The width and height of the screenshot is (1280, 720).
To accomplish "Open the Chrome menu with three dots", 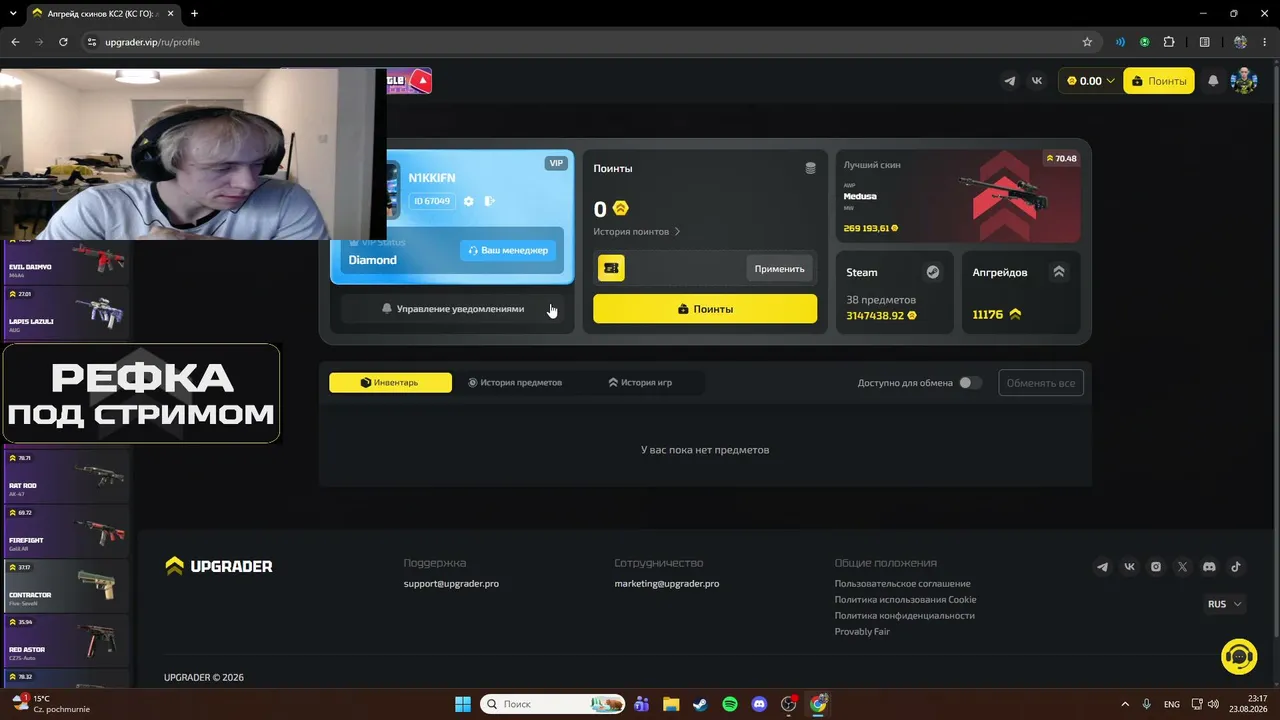I will coord(1266,42).
